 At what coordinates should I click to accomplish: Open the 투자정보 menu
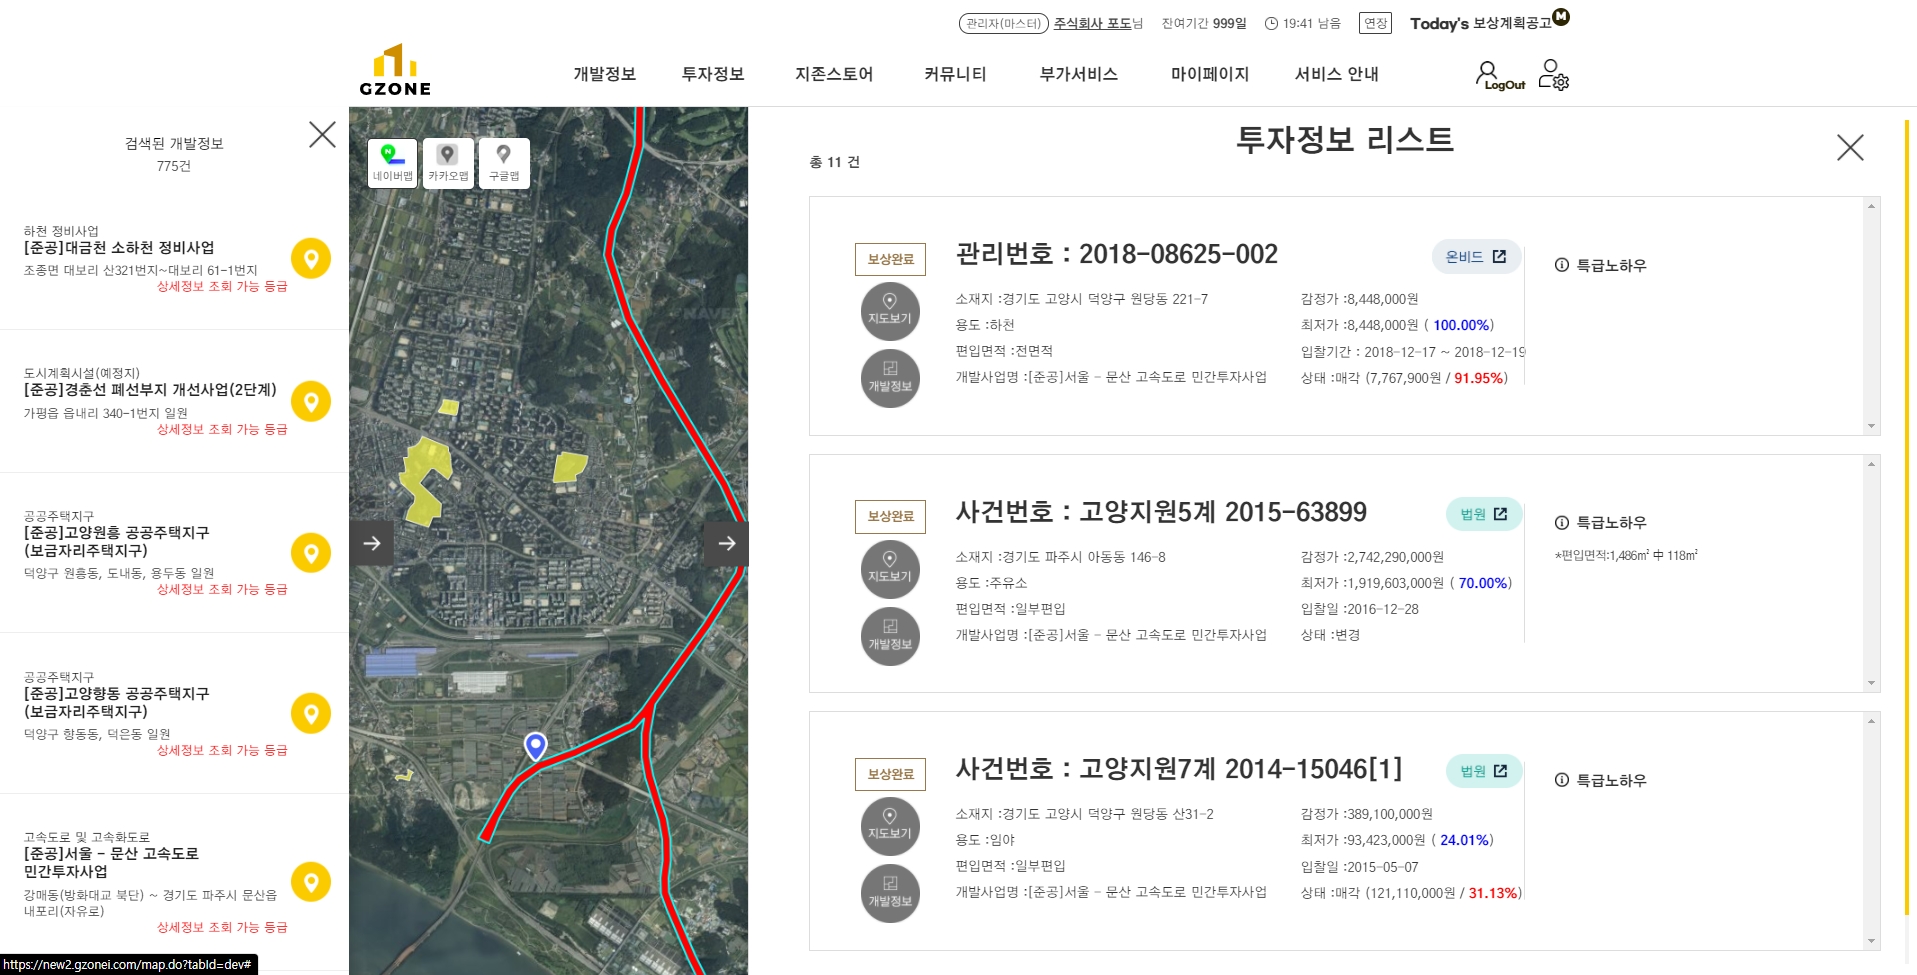click(713, 74)
